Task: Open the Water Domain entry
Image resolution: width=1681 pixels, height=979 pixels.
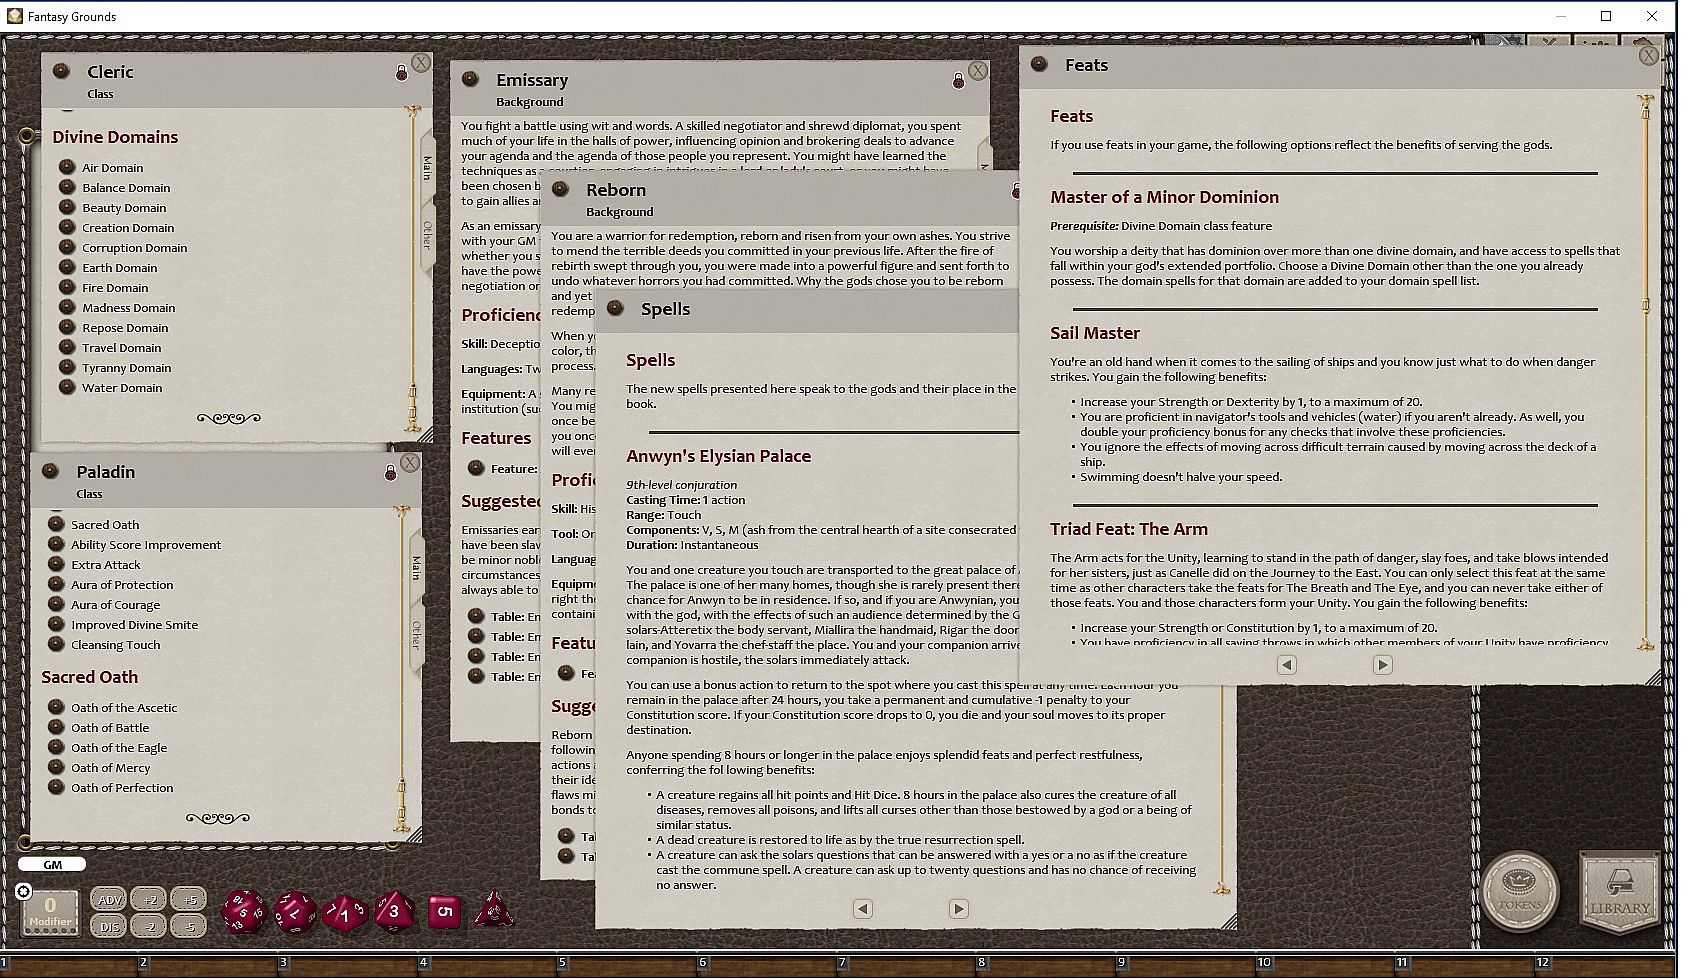Action: coord(122,388)
